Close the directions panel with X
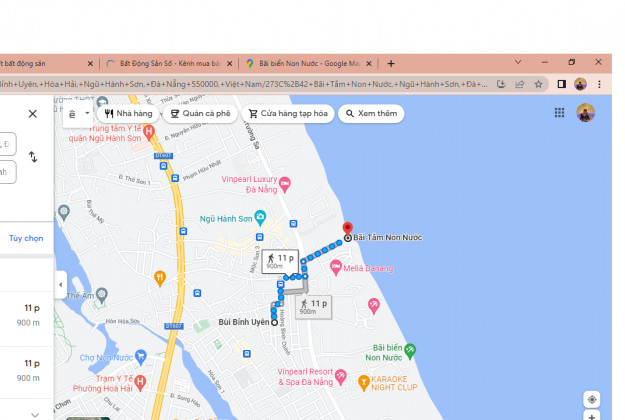625x420 pixels. [33, 114]
